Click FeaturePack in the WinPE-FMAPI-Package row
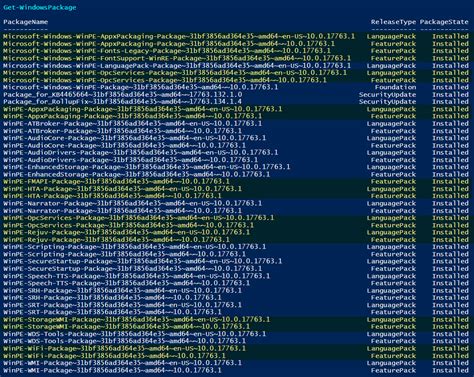The image size is (474, 377). pos(393,182)
